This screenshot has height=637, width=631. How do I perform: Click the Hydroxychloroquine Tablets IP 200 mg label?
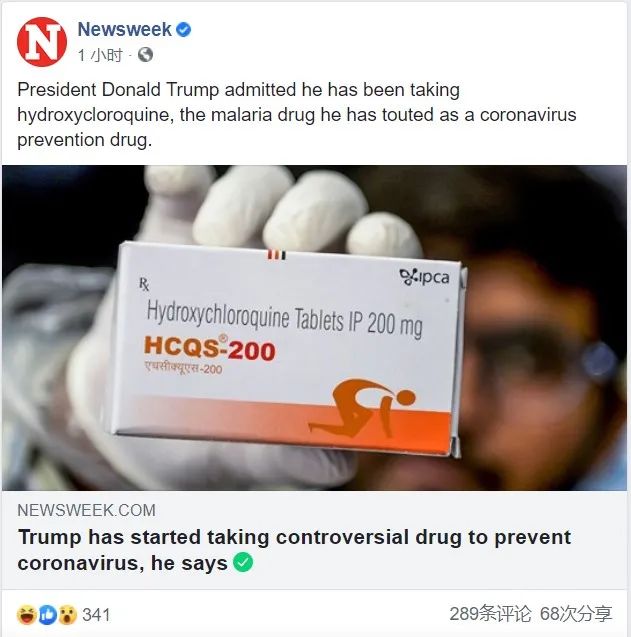(284, 320)
